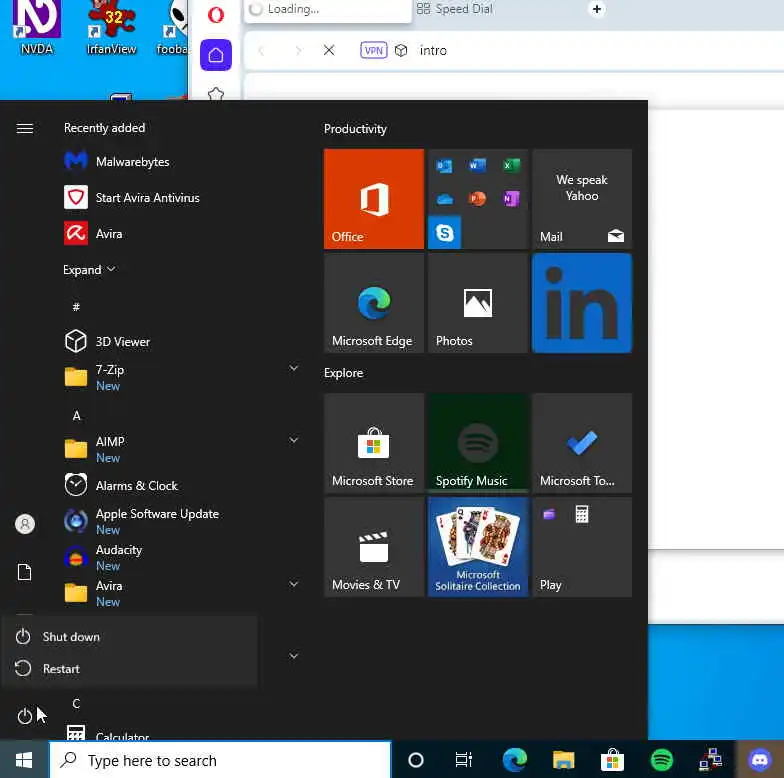Screen dimensions: 784x778
Task: Click the Windows Start button
Action: pos(24,760)
